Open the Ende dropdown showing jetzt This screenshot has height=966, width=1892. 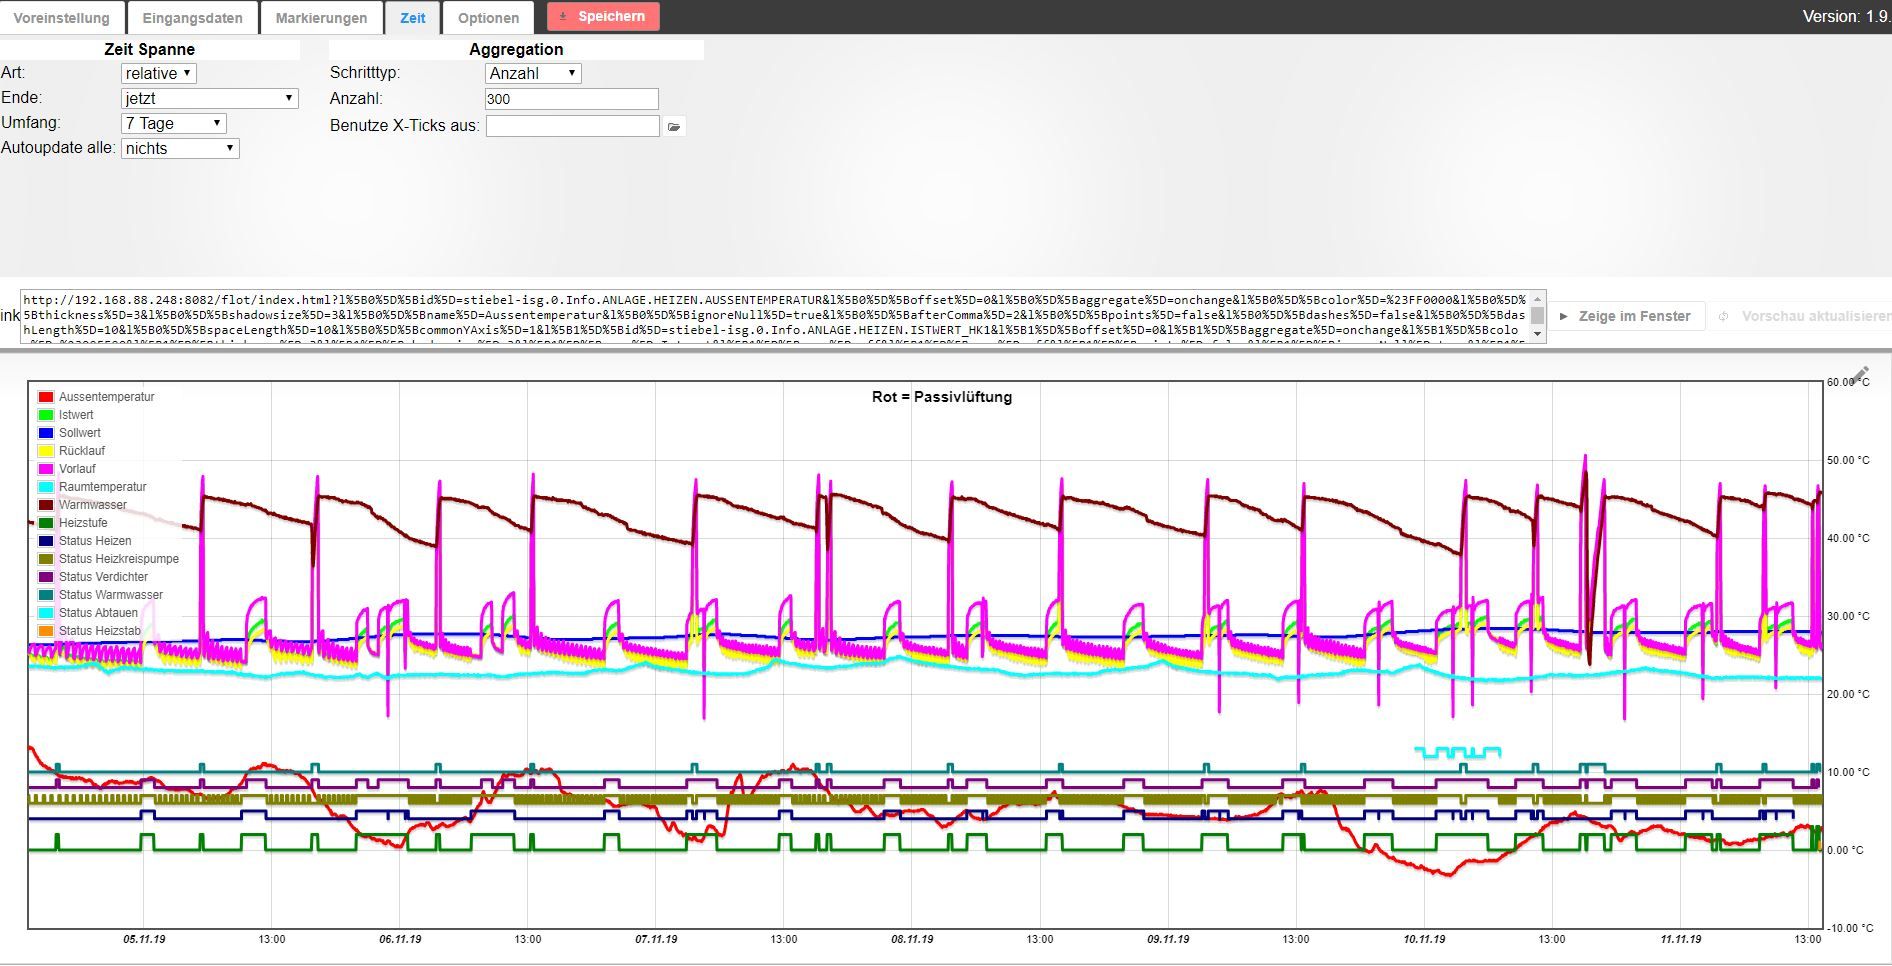pyautogui.click(x=209, y=98)
